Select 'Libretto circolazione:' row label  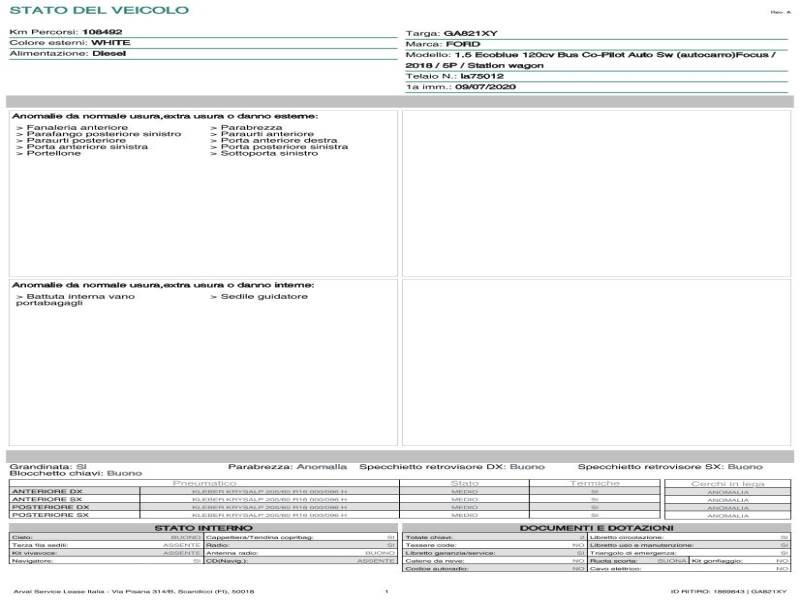[x=627, y=537]
